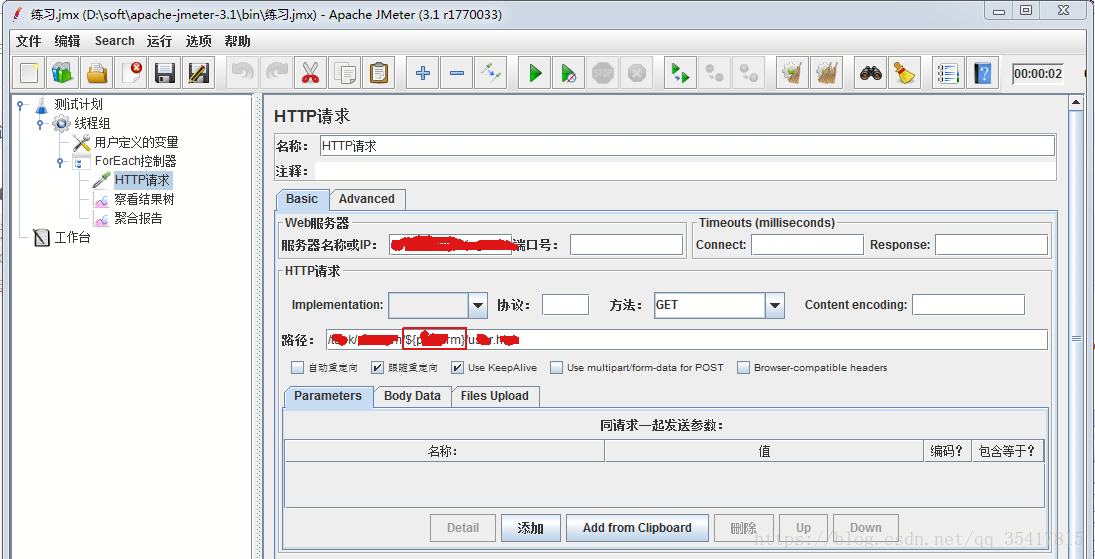Click the Clear results broom icon

(x=793, y=73)
